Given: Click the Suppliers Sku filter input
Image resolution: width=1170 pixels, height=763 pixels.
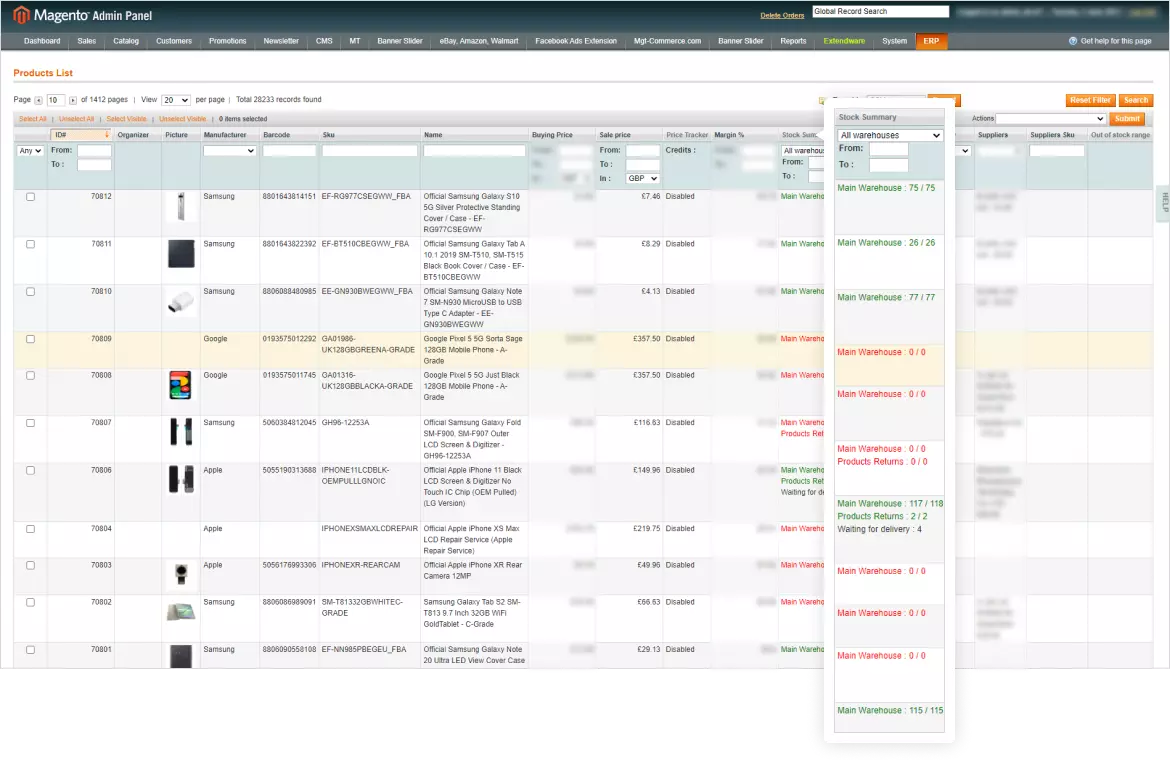Looking at the screenshot, I should click(x=1057, y=151).
